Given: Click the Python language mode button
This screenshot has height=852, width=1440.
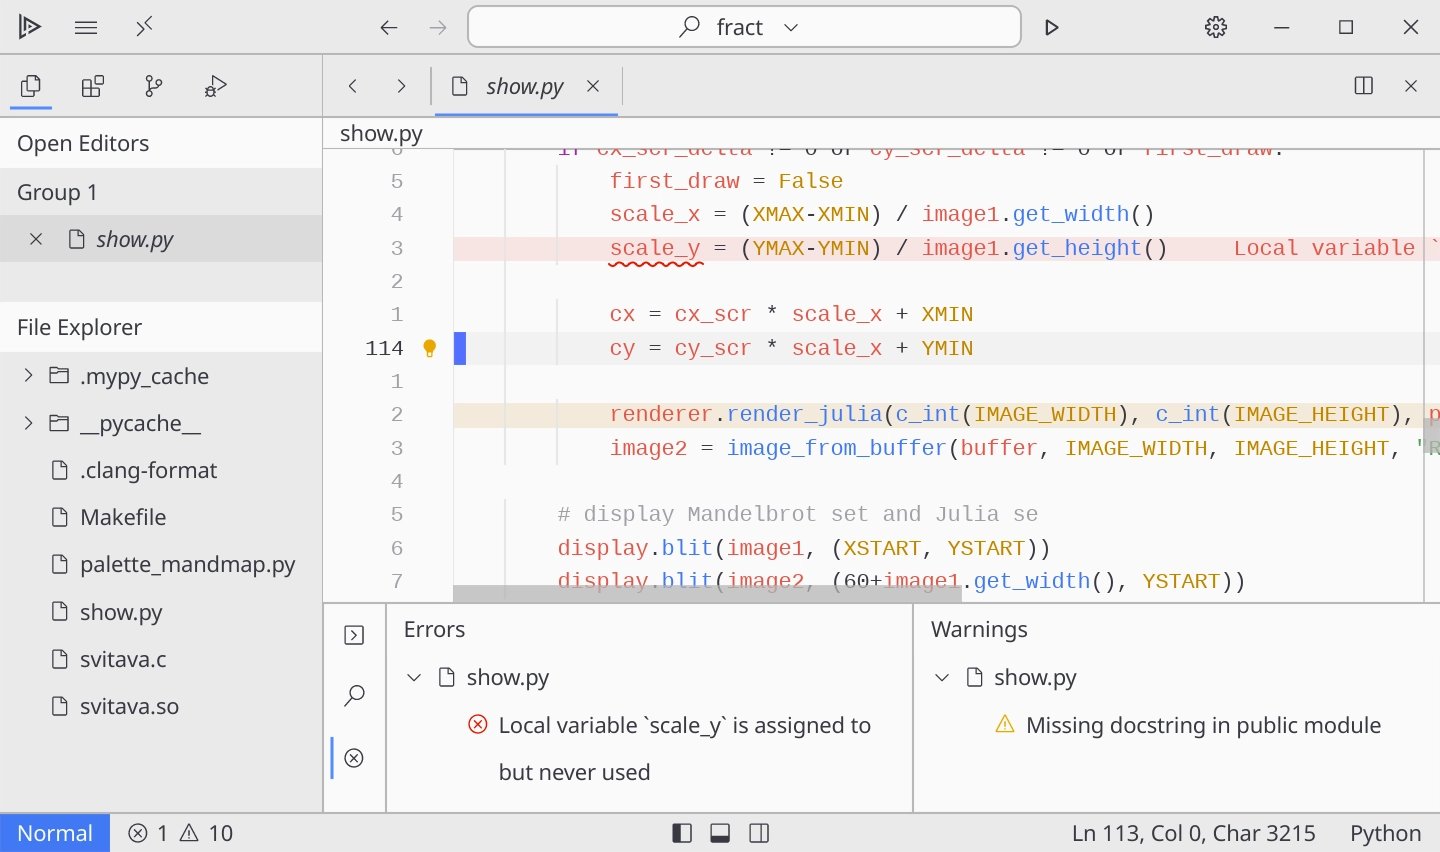Looking at the screenshot, I should 1385,833.
